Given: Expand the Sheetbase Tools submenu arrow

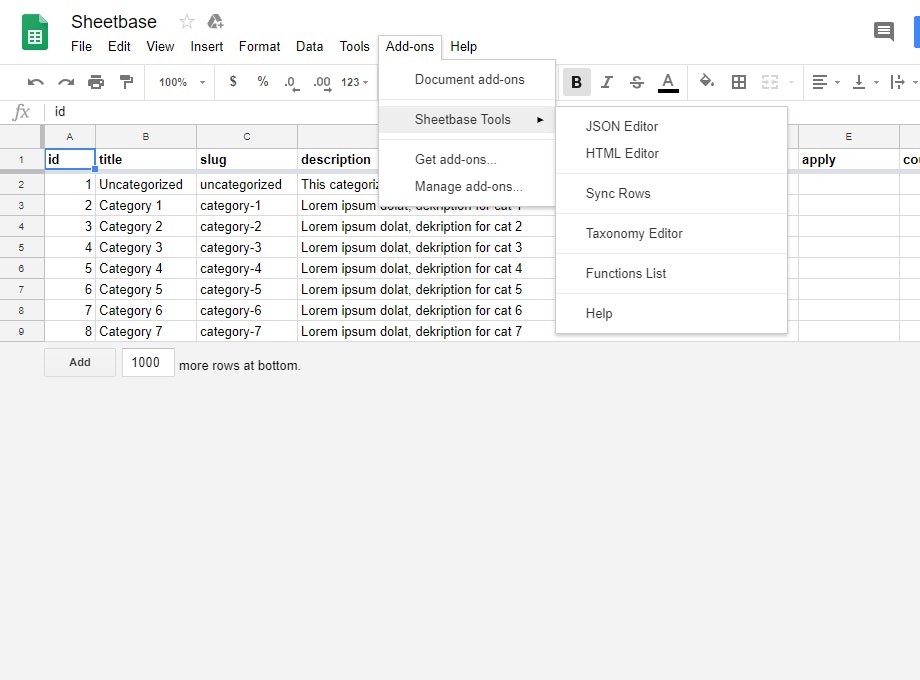Looking at the screenshot, I should 540,120.
